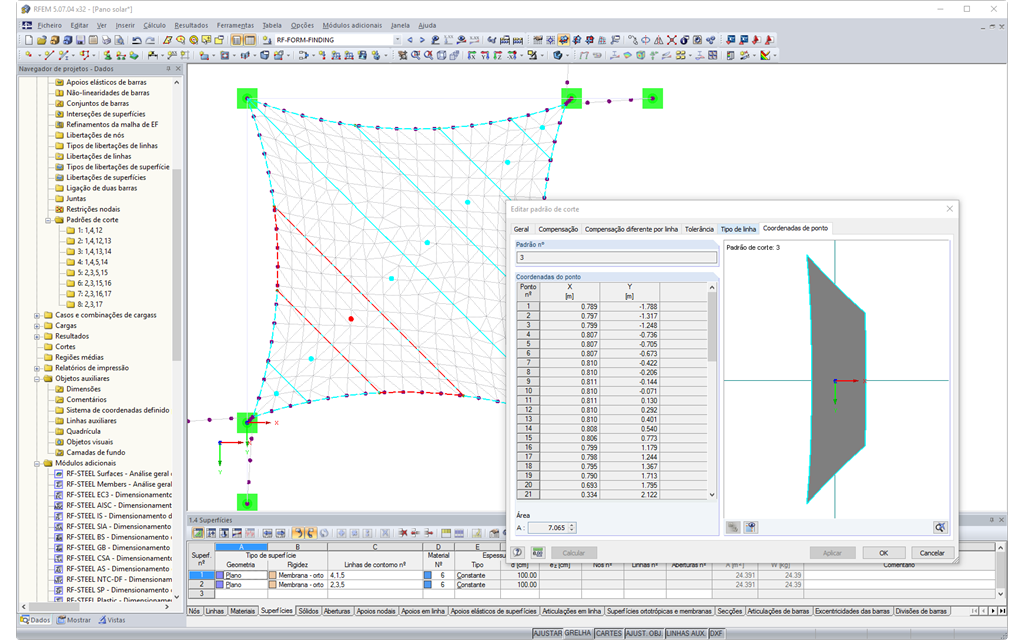This screenshot has height=640, width=1024.
Task: Click the printer icon in the surface table toolbar
Action: click(492, 533)
